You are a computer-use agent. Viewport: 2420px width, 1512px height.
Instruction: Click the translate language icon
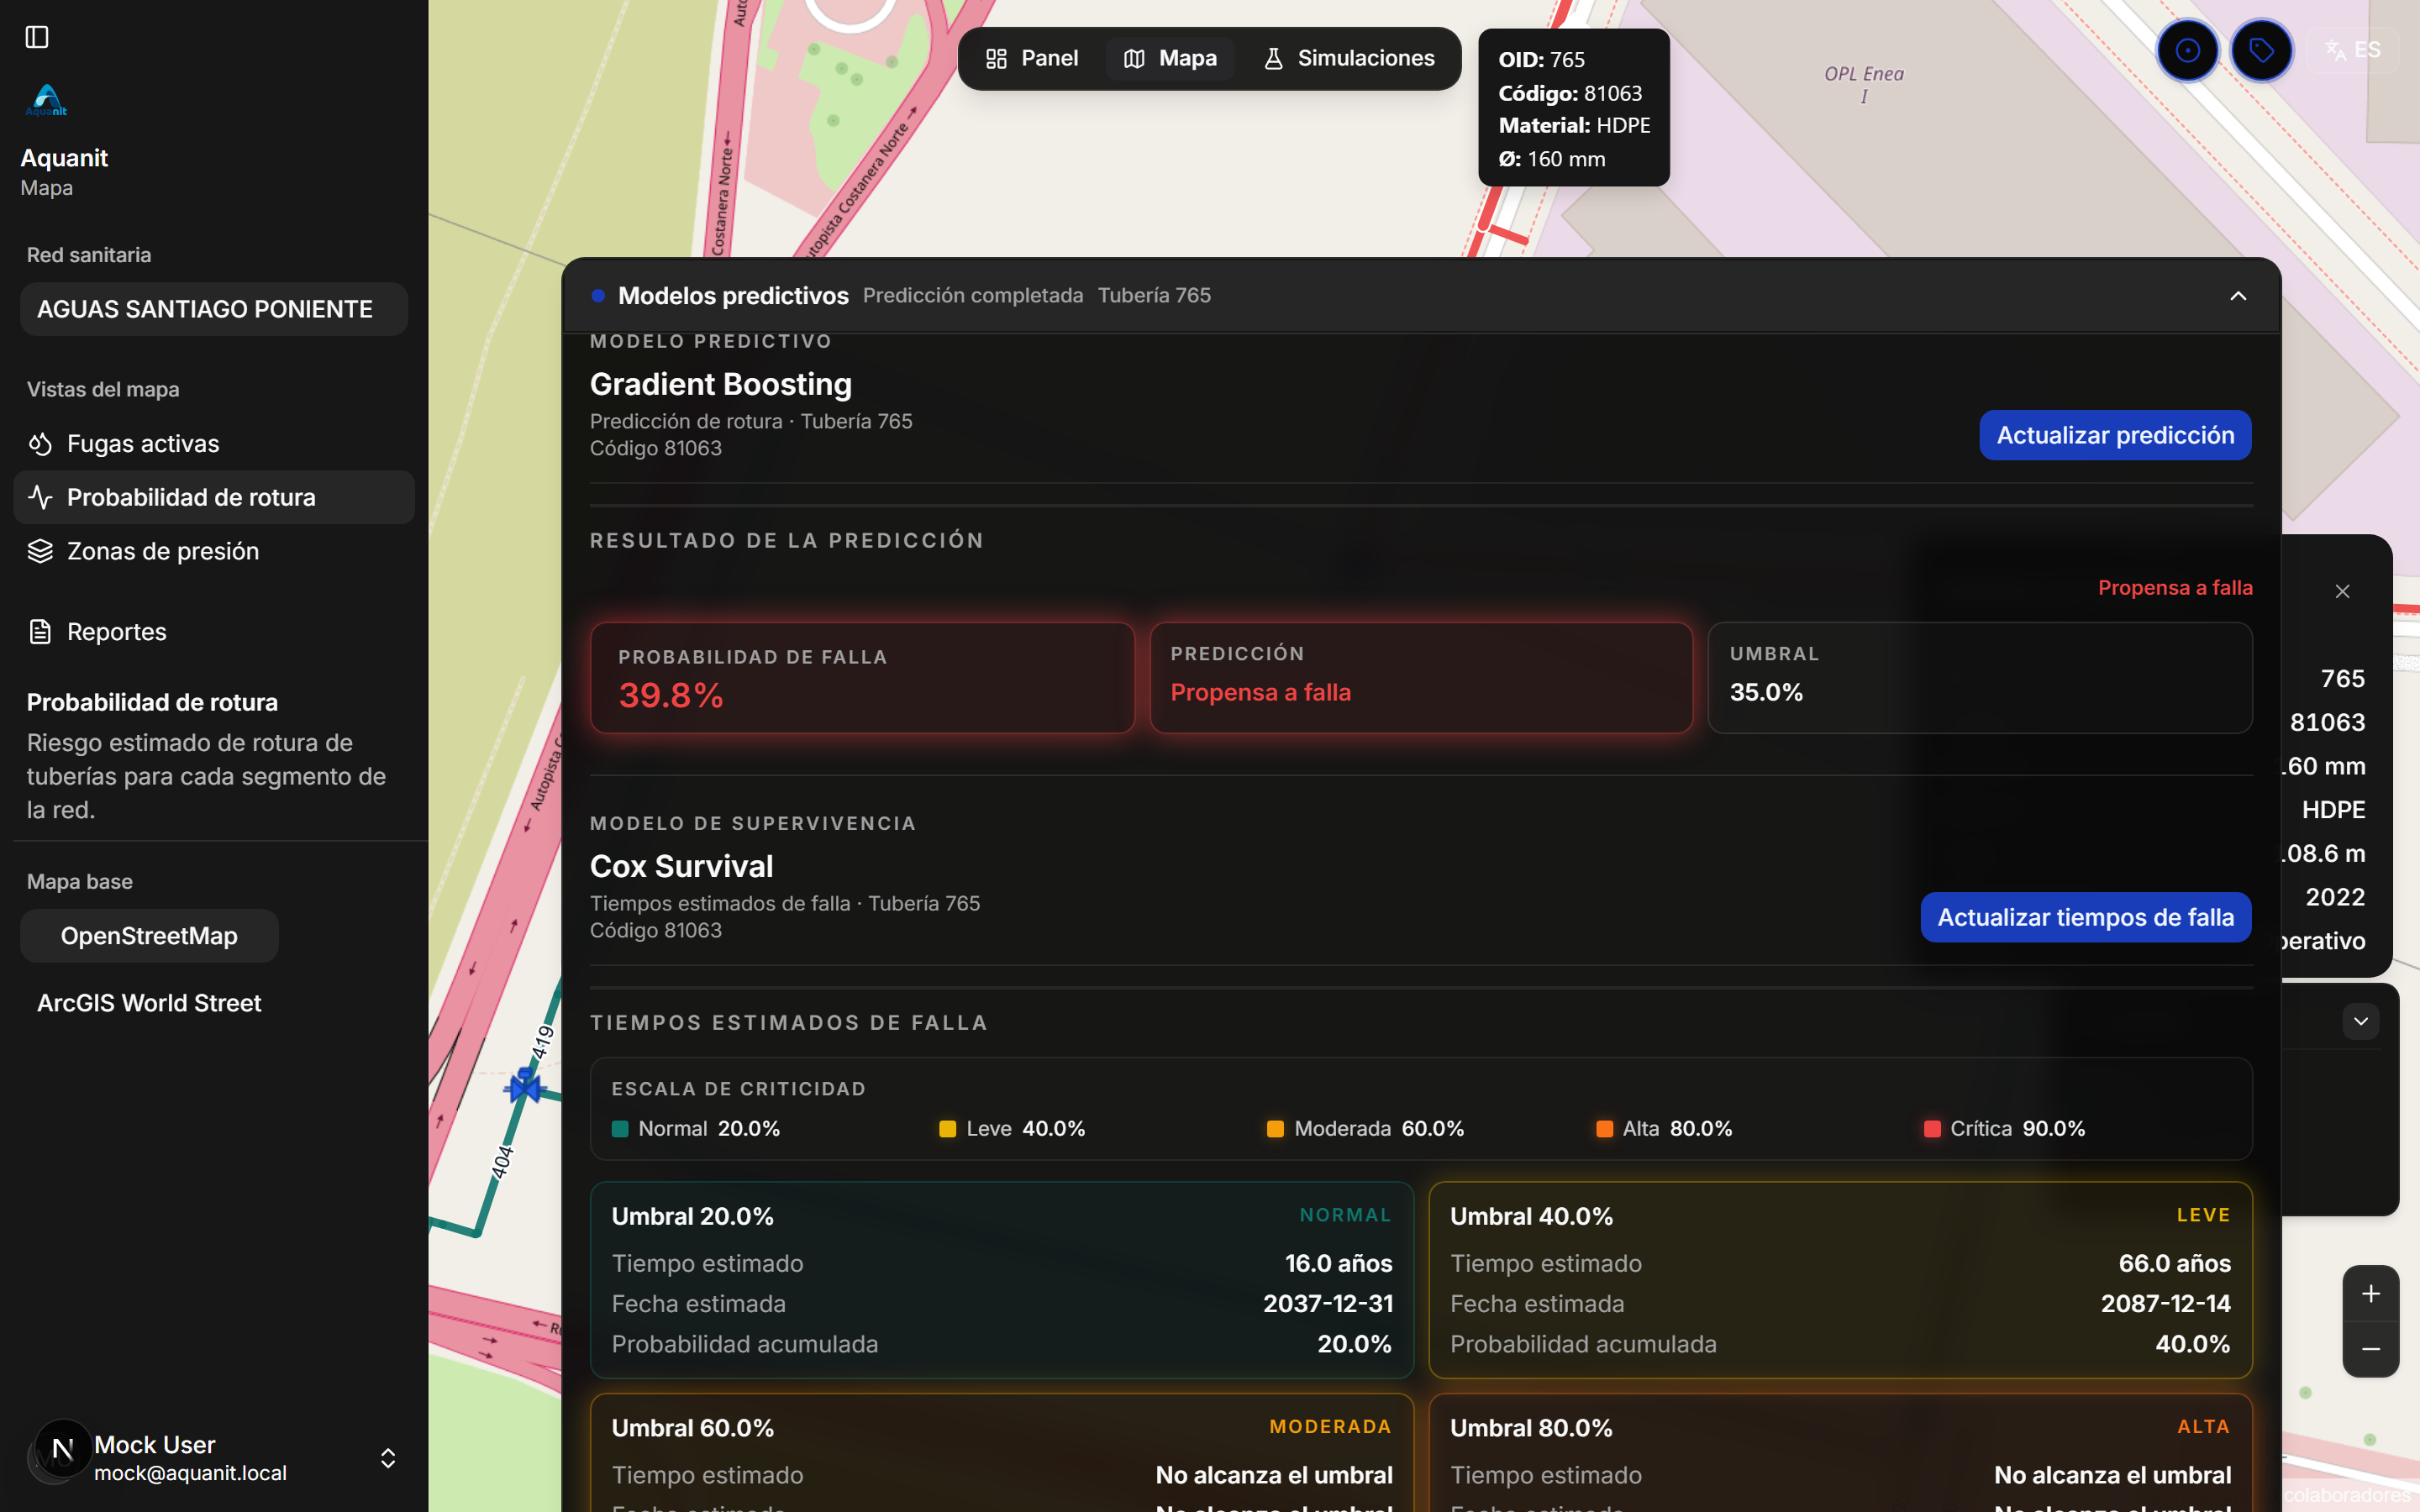coord(2335,50)
